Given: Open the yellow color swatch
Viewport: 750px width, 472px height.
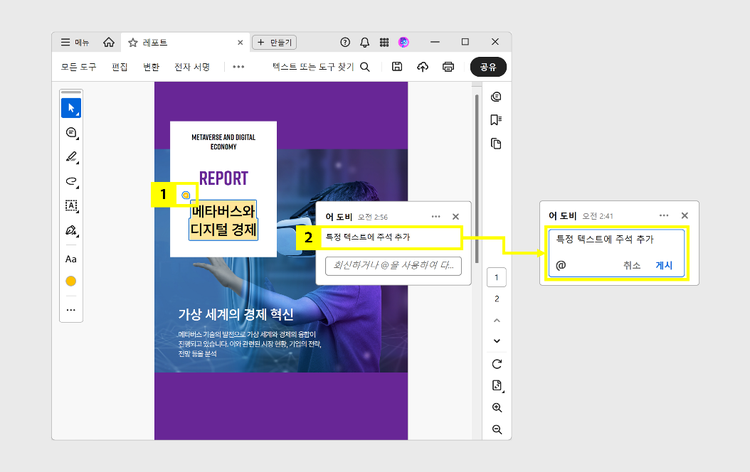Looking at the screenshot, I should [x=71, y=281].
